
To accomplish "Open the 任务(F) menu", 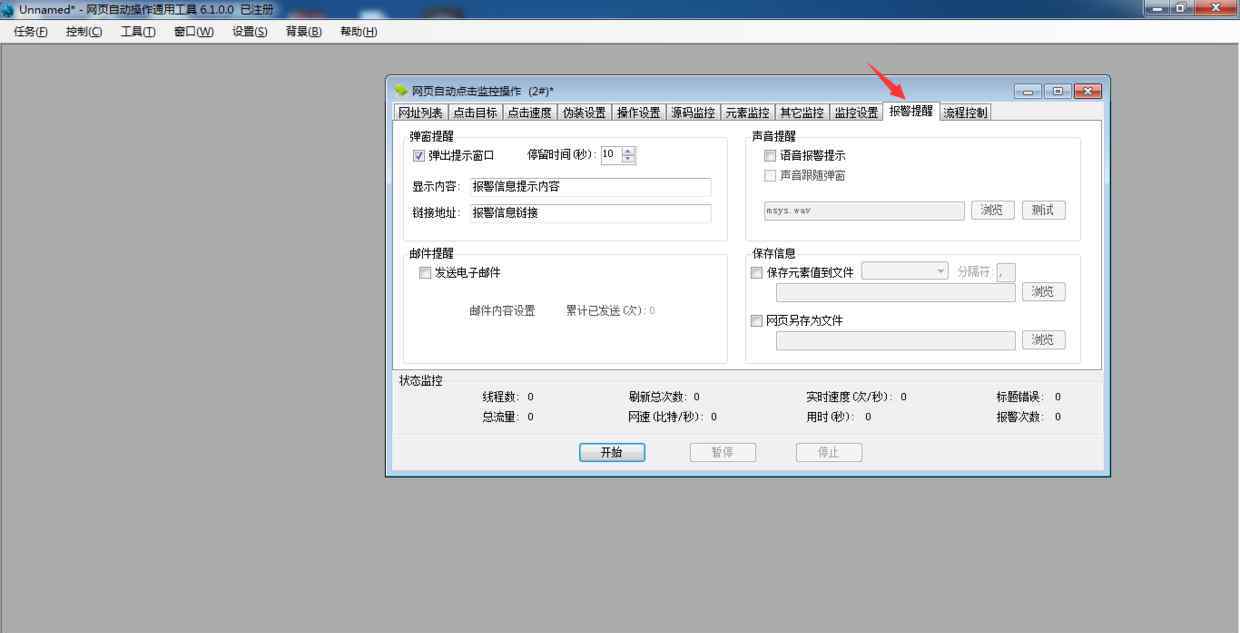I will (x=30, y=32).
